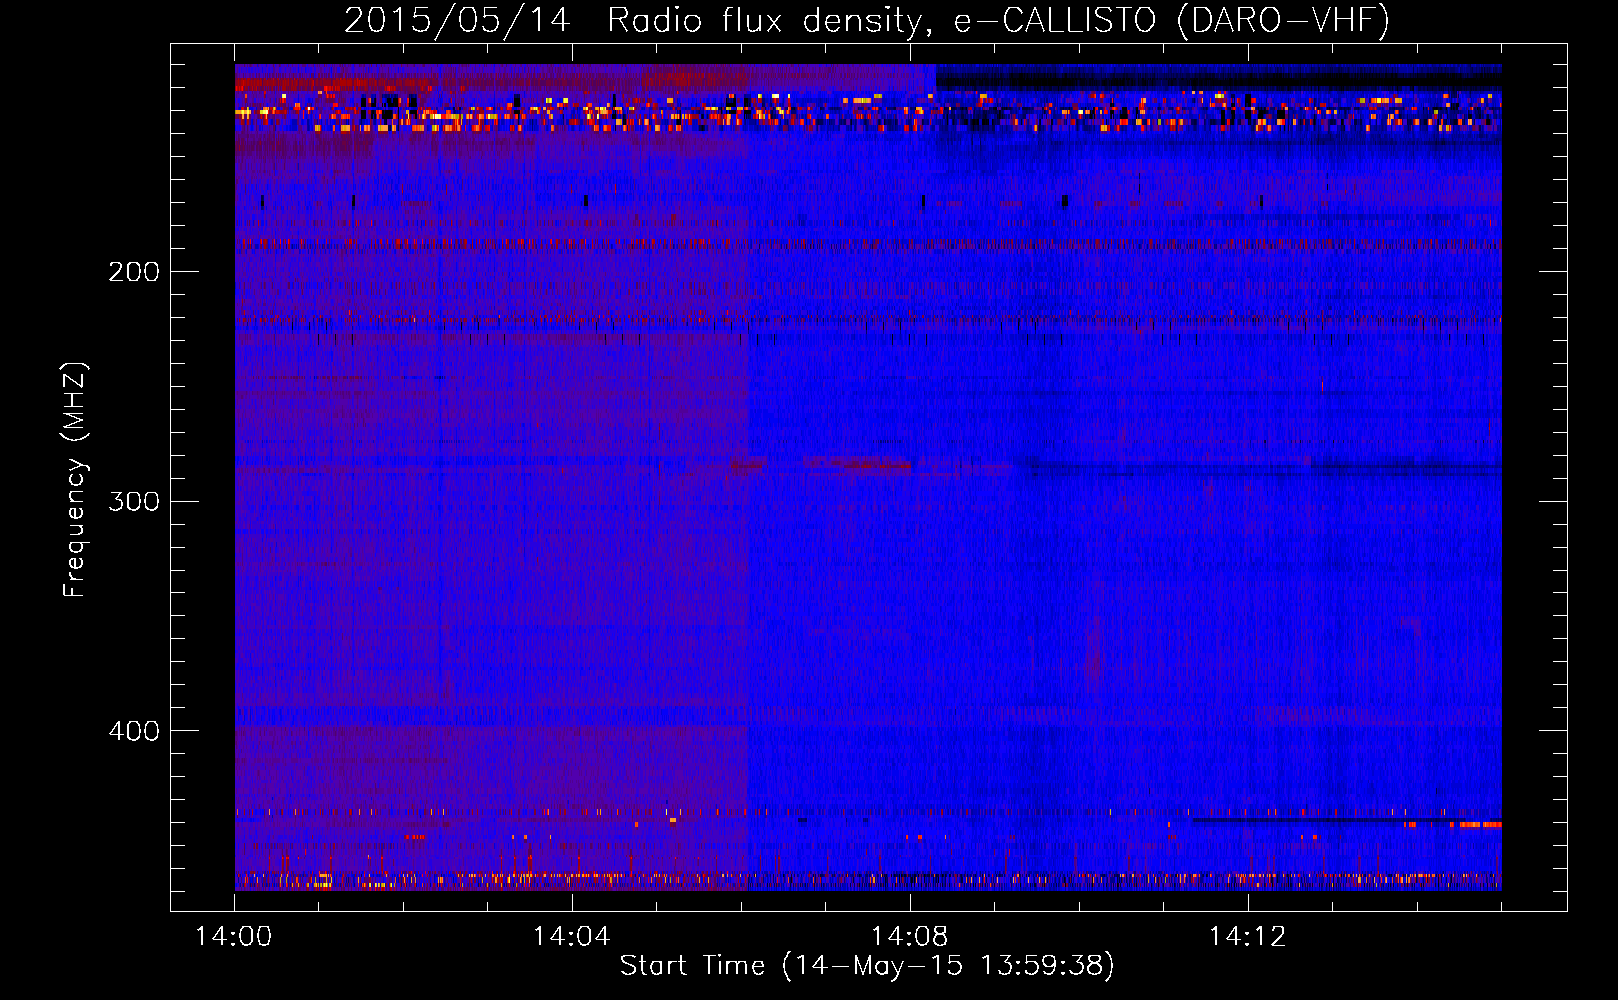This screenshot has height=1000, width=1618.
Task: Click the 'Frequency (MHZ)' axis label
Action: (76, 480)
